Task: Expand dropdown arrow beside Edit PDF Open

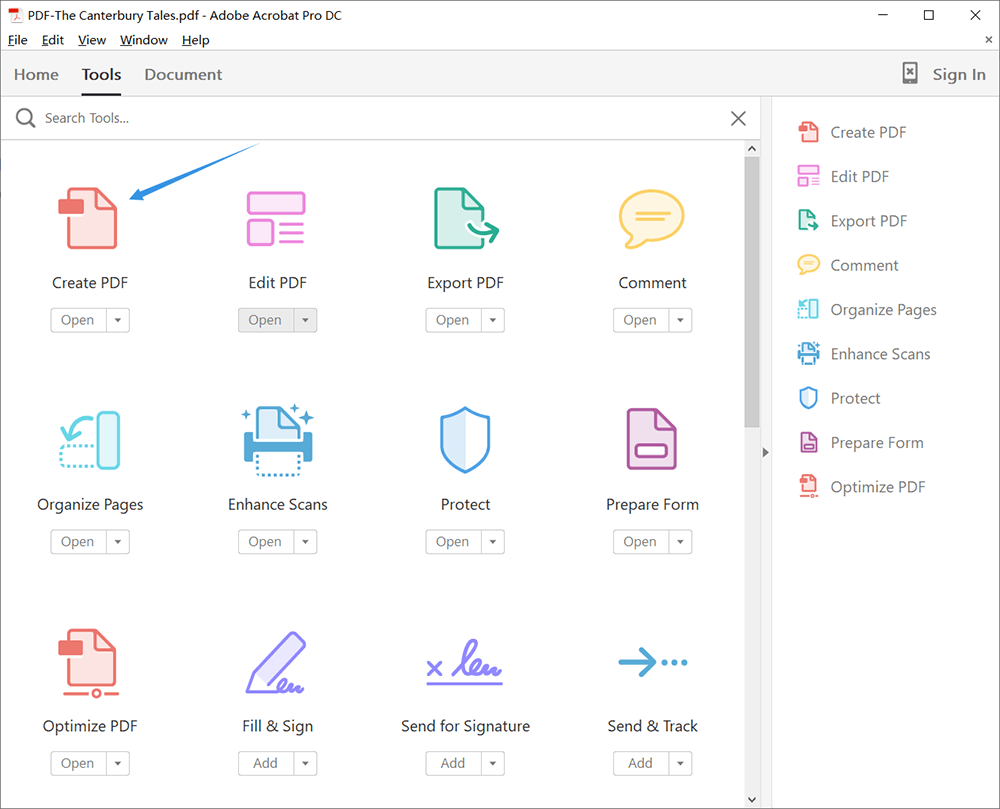Action: click(305, 321)
